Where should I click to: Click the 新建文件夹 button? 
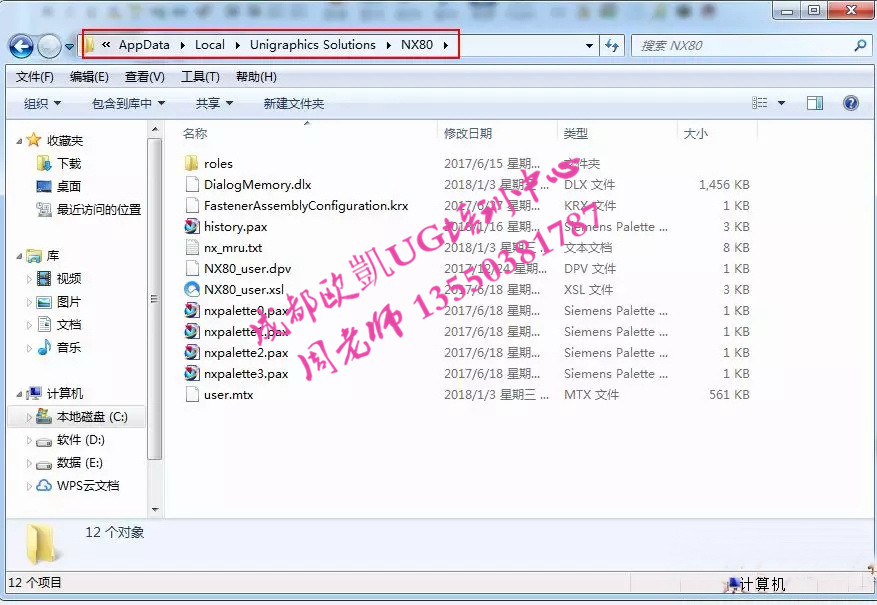294,103
